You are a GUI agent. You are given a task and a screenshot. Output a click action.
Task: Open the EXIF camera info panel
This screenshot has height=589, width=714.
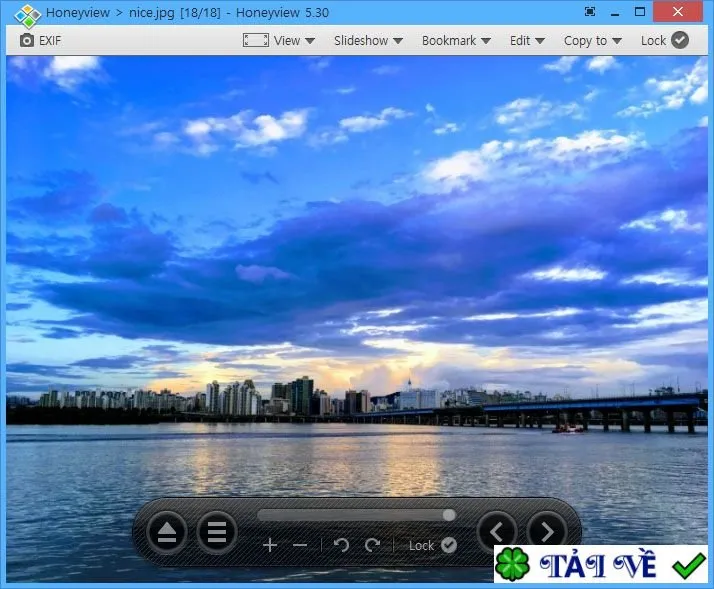40,41
